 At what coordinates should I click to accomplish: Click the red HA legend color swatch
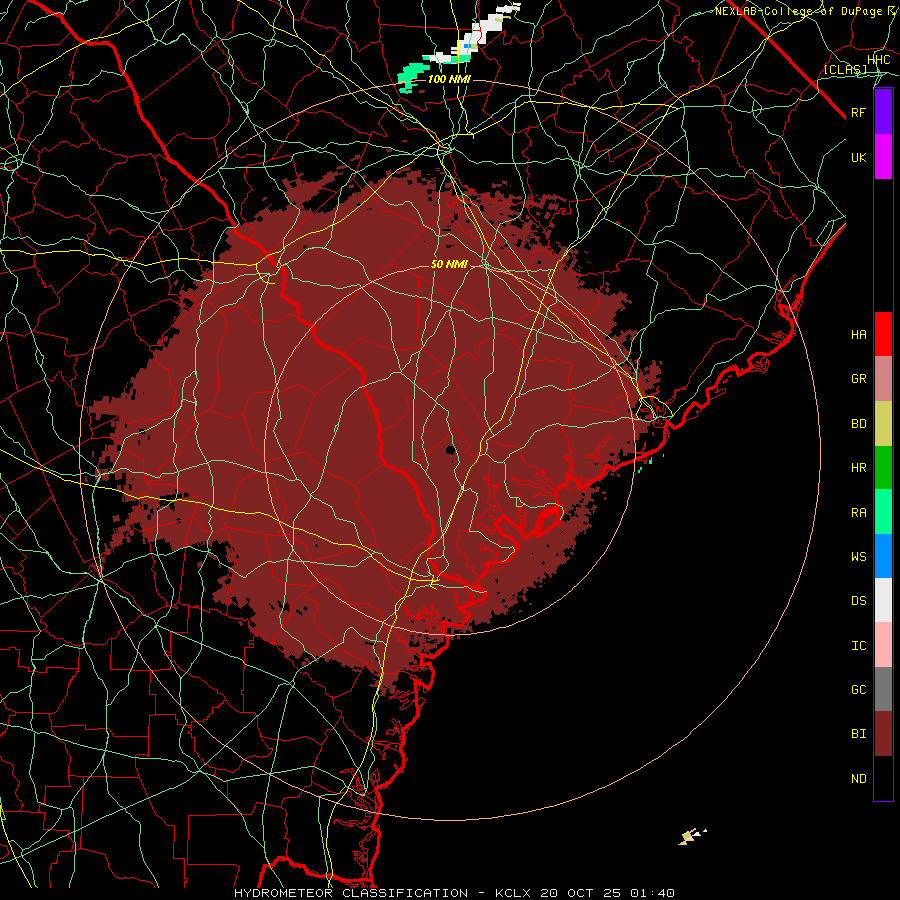click(x=883, y=334)
